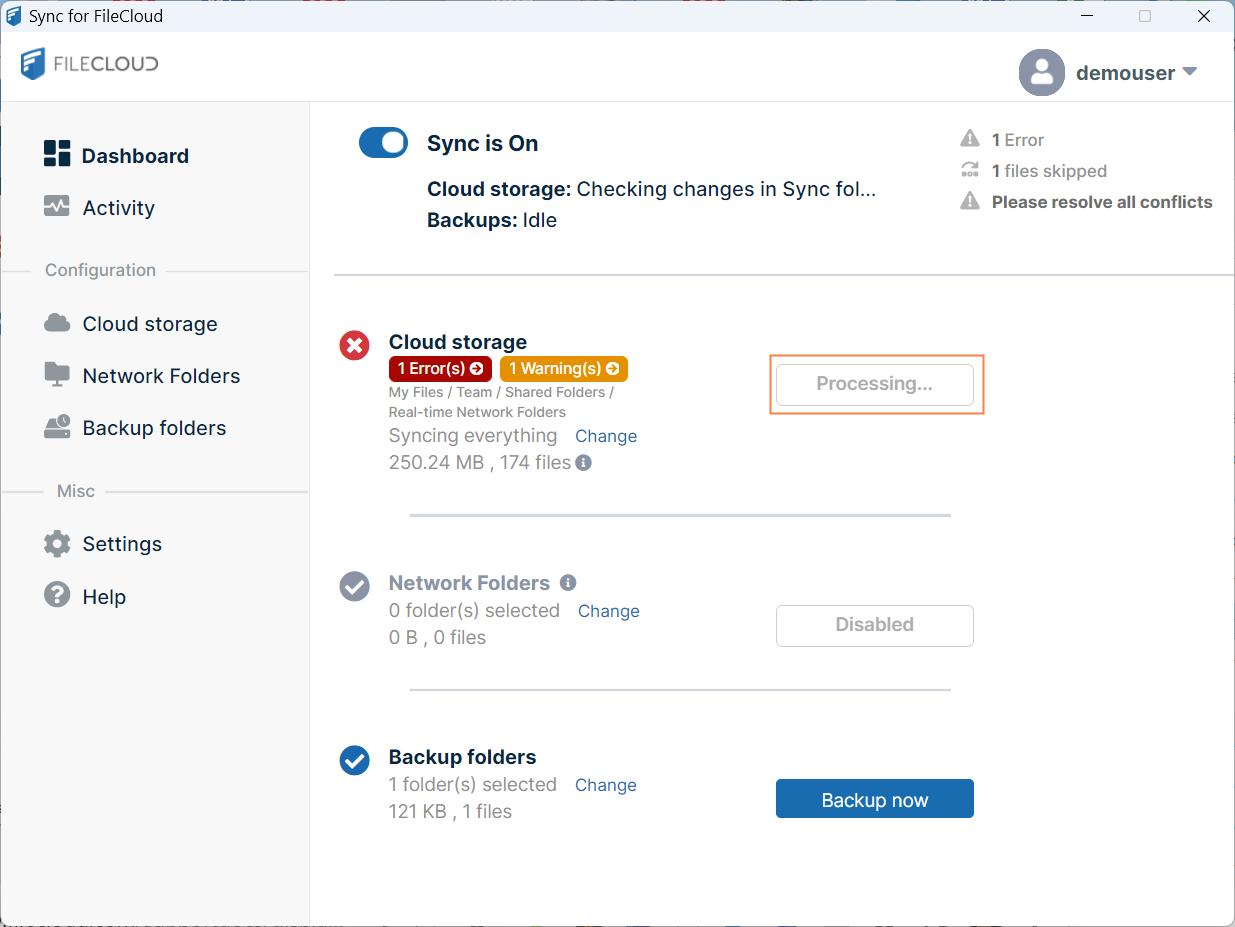The height and width of the screenshot is (927, 1235).
Task: Expand the 1 Warning(s) orange badge
Action: [563, 369]
